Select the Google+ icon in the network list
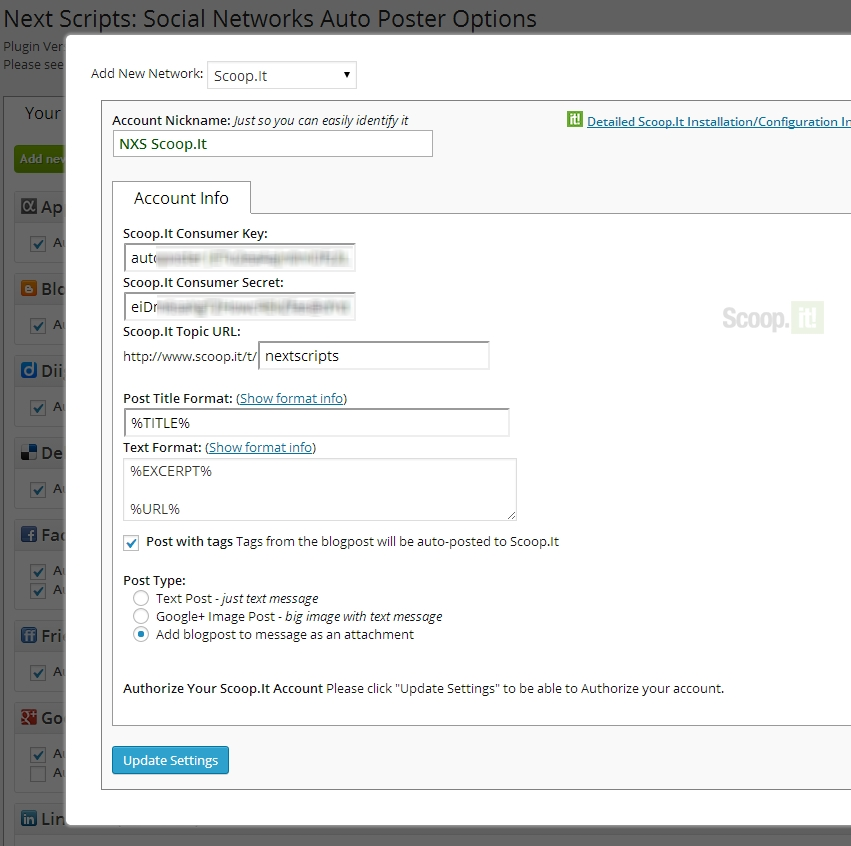The width and height of the screenshot is (851, 846). pyautogui.click(x=28, y=717)
